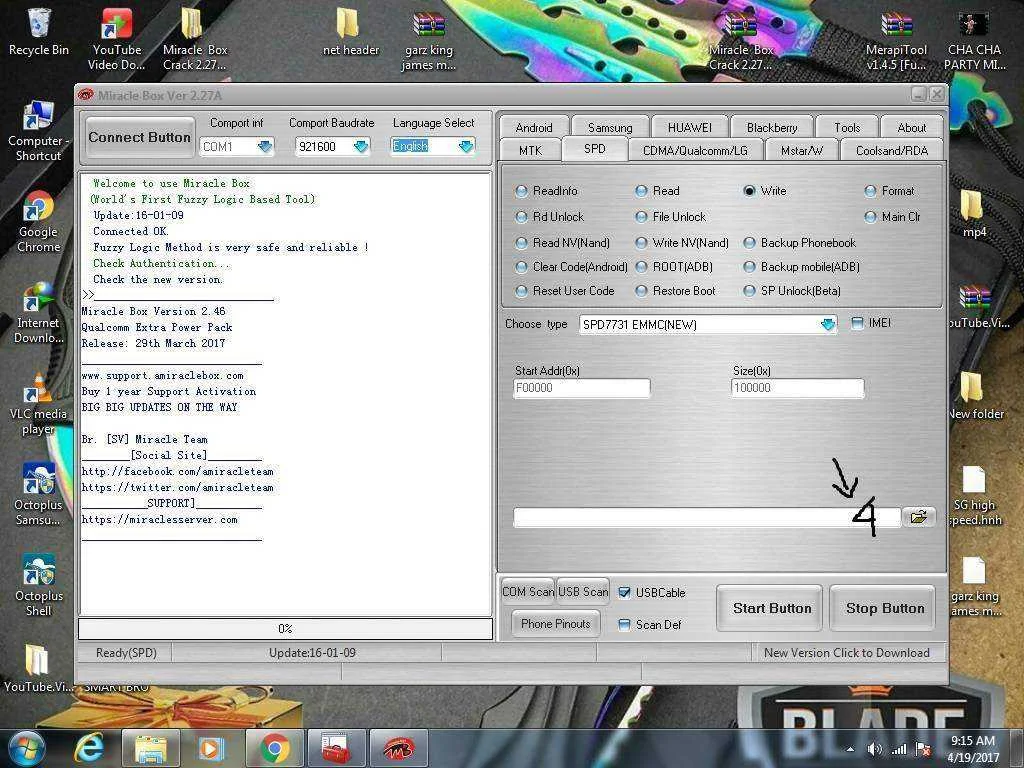Viewport: 1024px width, 768px height.
Task: Click the Start Addr(0x) input field
Action: 581,388
